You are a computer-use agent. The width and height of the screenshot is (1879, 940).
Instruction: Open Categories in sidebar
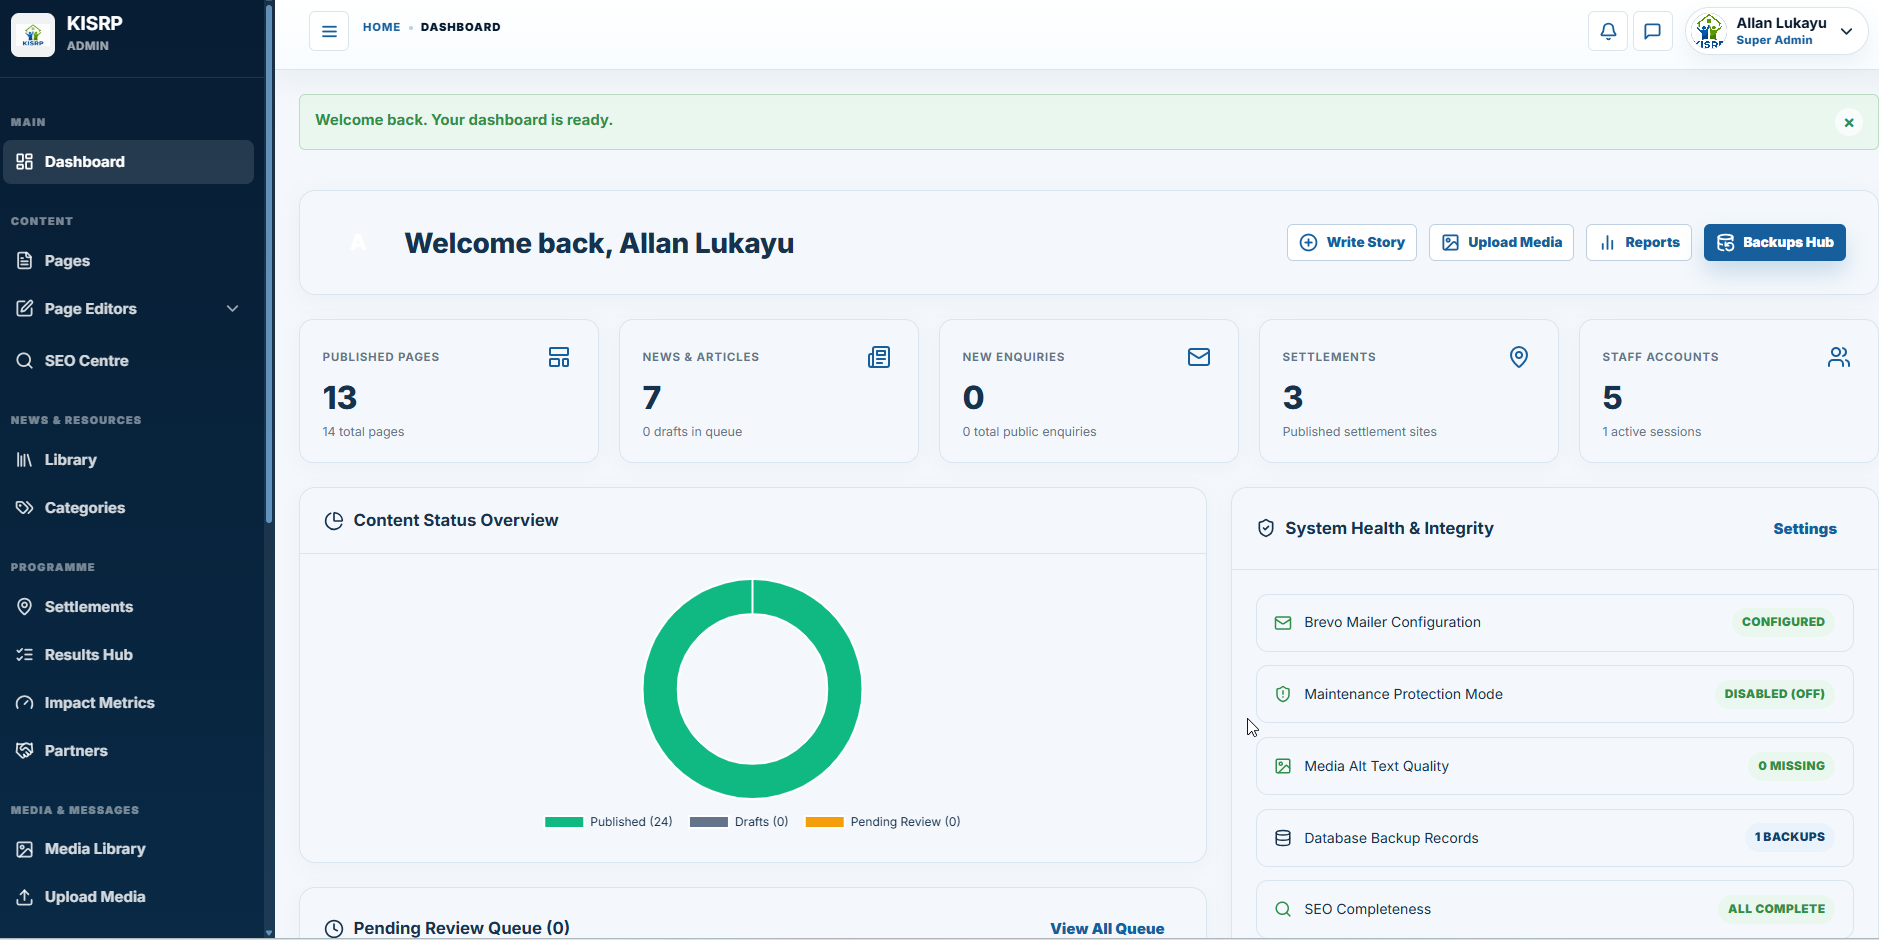pos(128,508)
